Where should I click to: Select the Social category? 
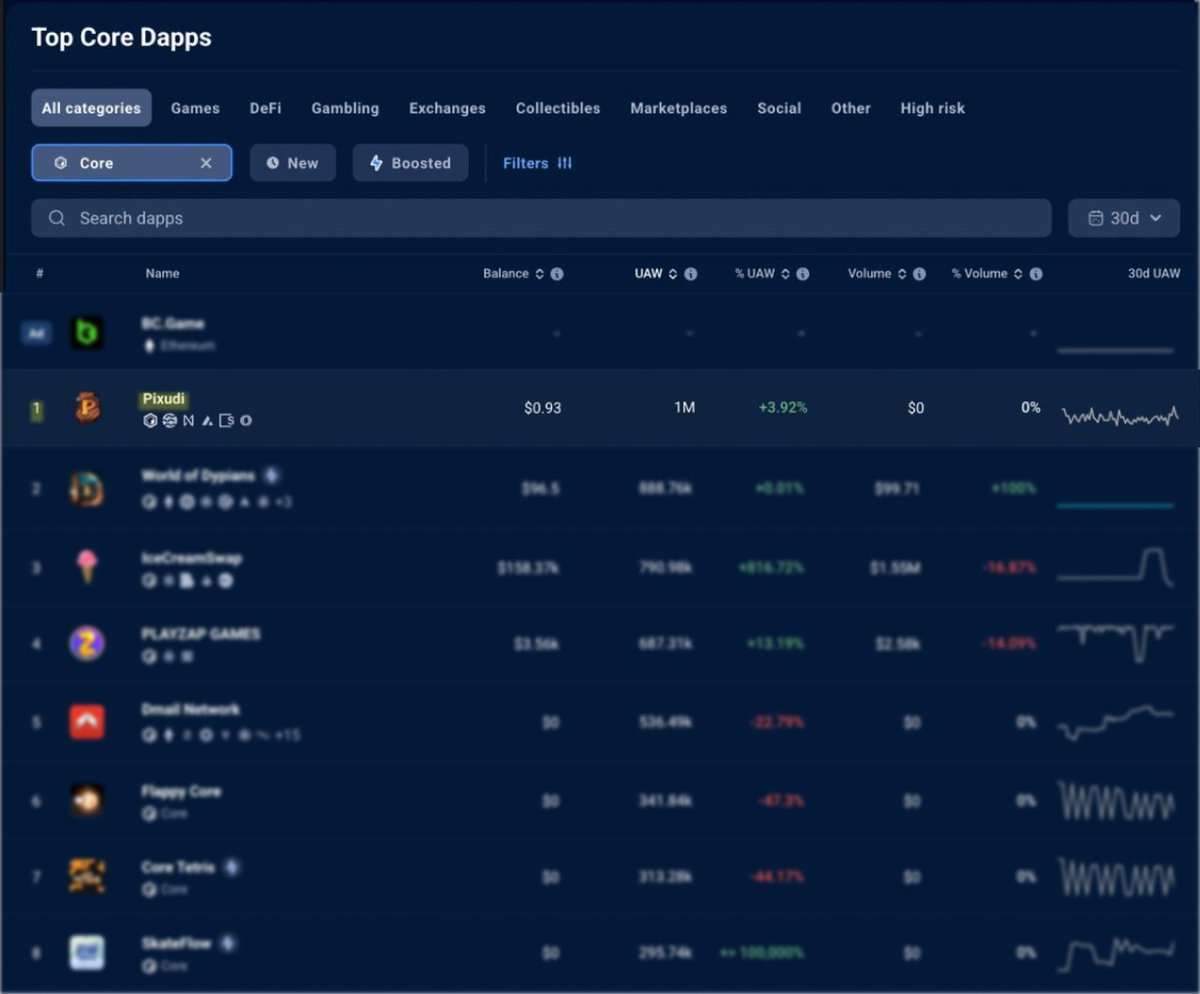click(779, 108)
